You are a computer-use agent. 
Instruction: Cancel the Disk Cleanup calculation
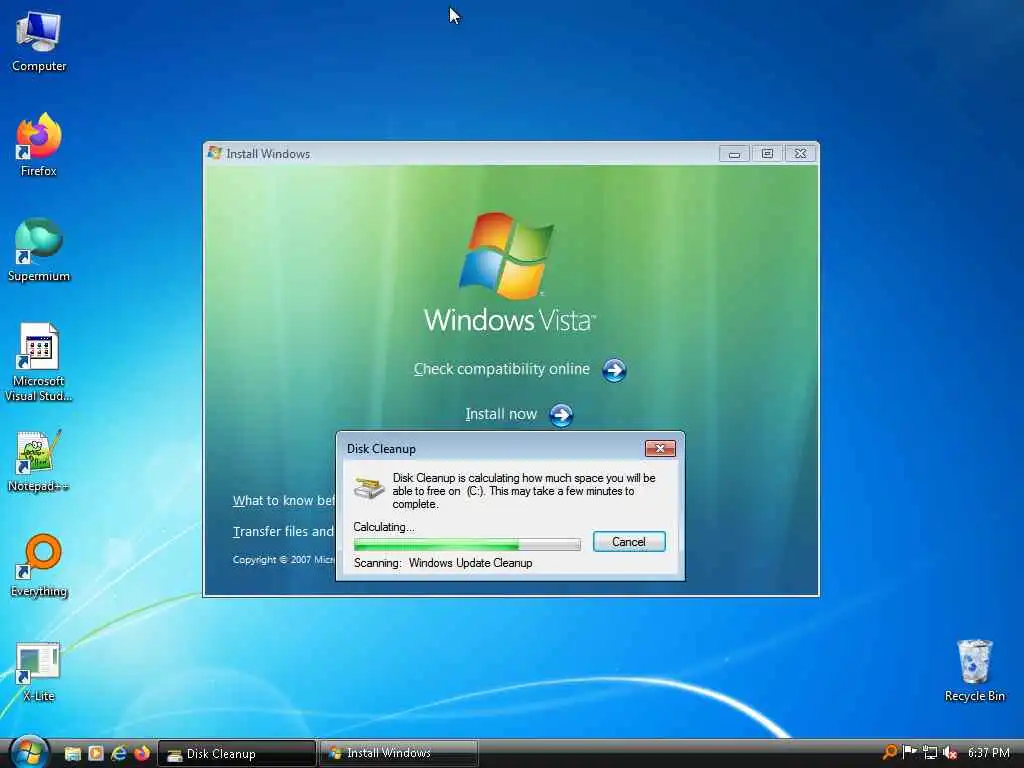click(629, 541)
